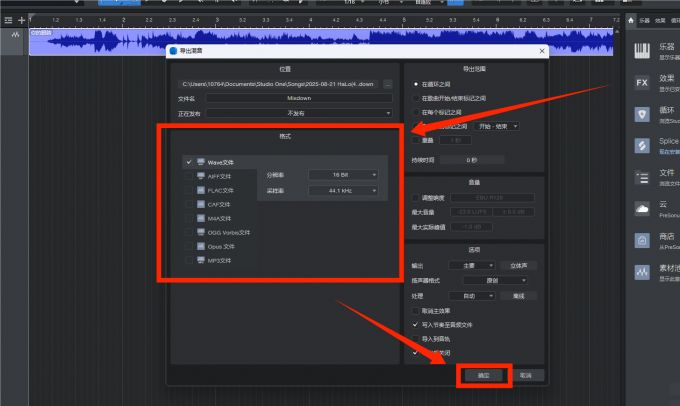The height and width of the screenshot is (406, 680).
Task: Check the Opus 文件 format checkbox
Action: (189, 246)
